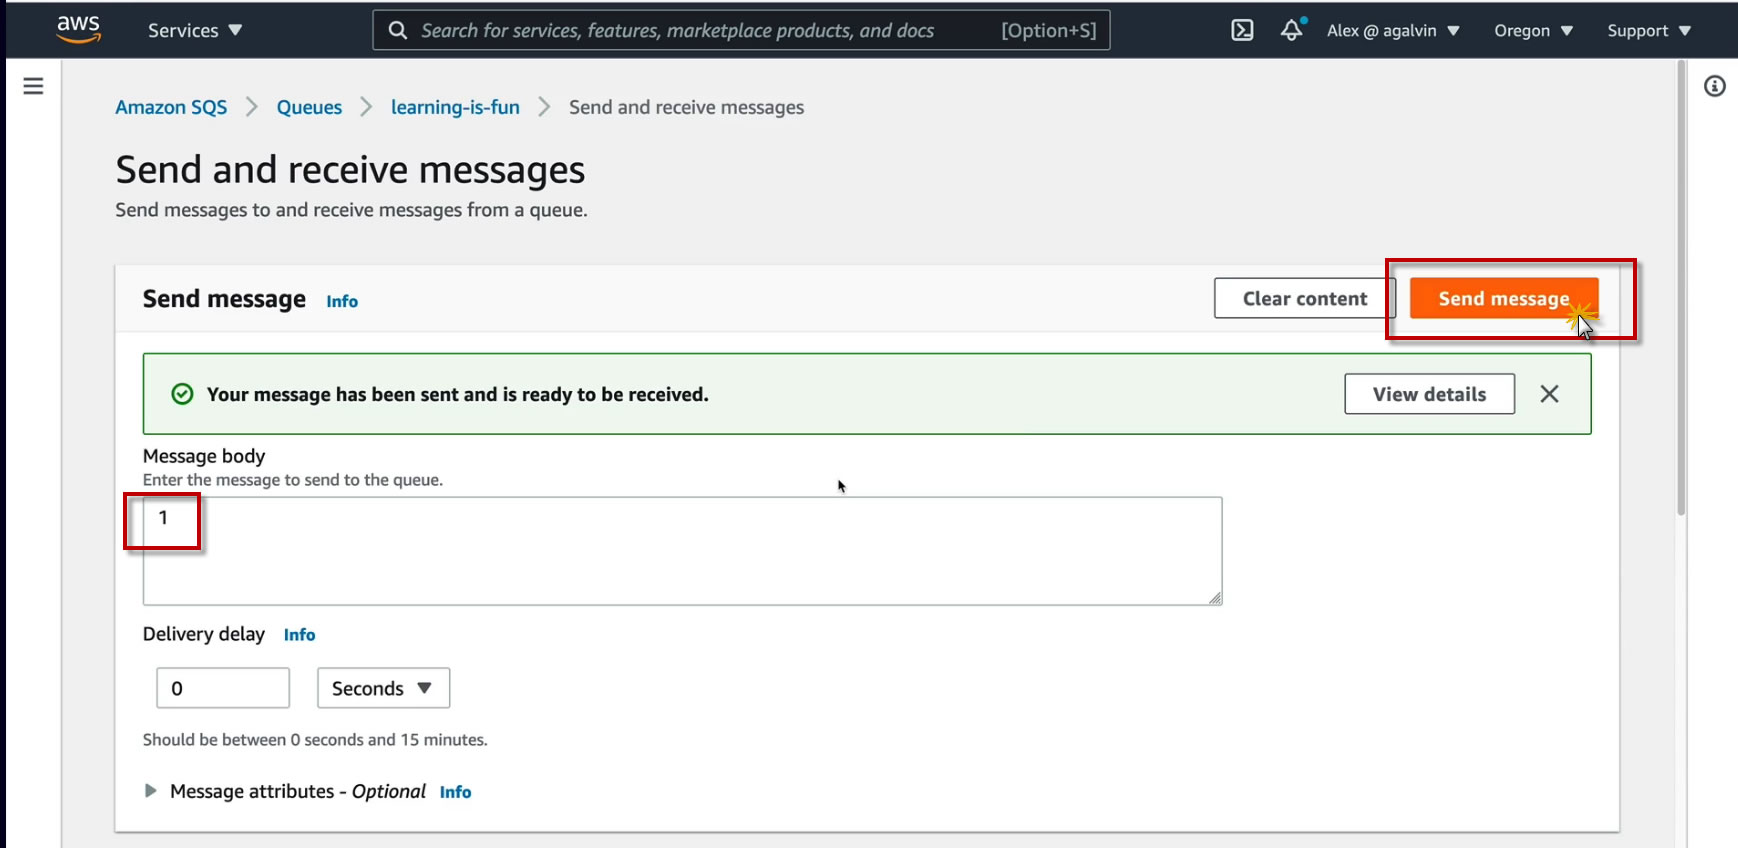
Task: Open the notifications bell
Action: tap(1292, 30)
